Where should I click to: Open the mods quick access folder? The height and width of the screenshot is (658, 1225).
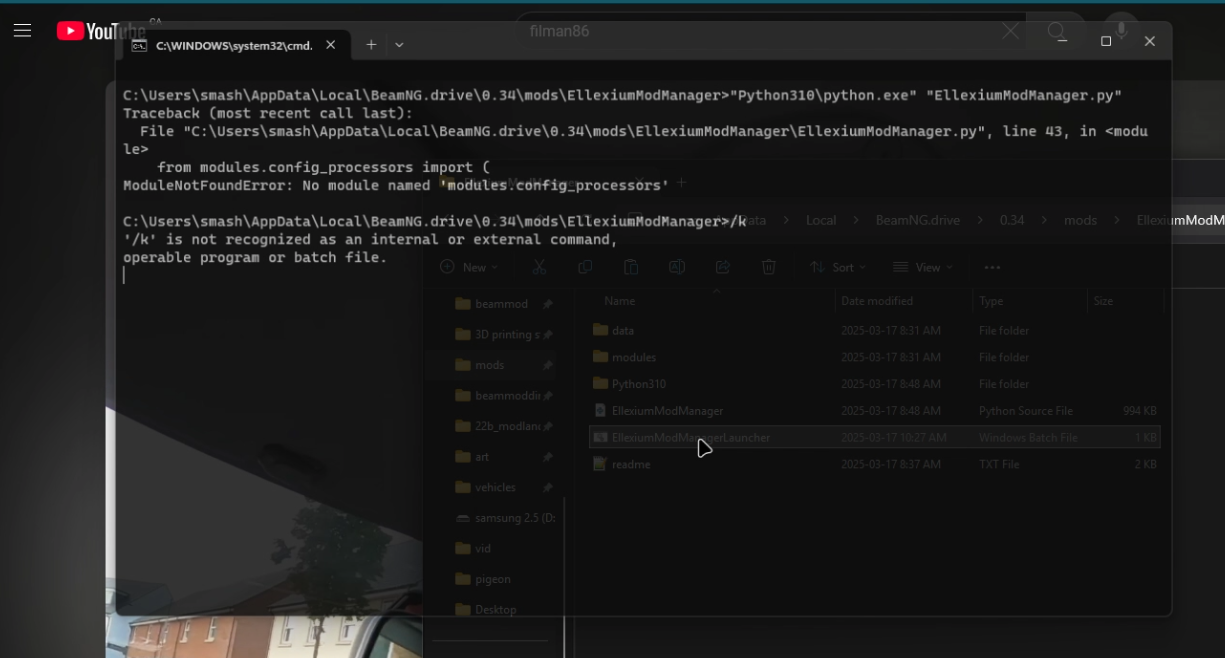(490, 365)
